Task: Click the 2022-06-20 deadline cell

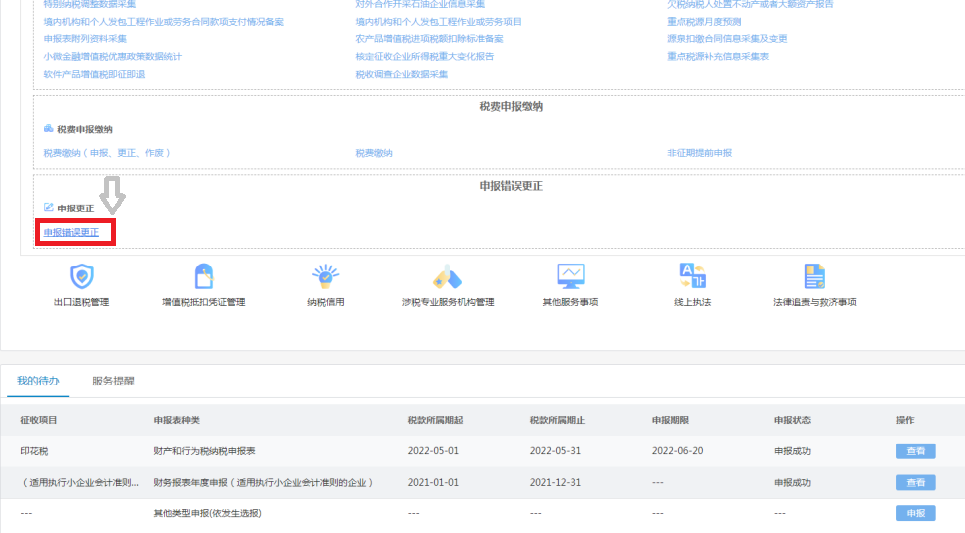Action: [678, 451]
